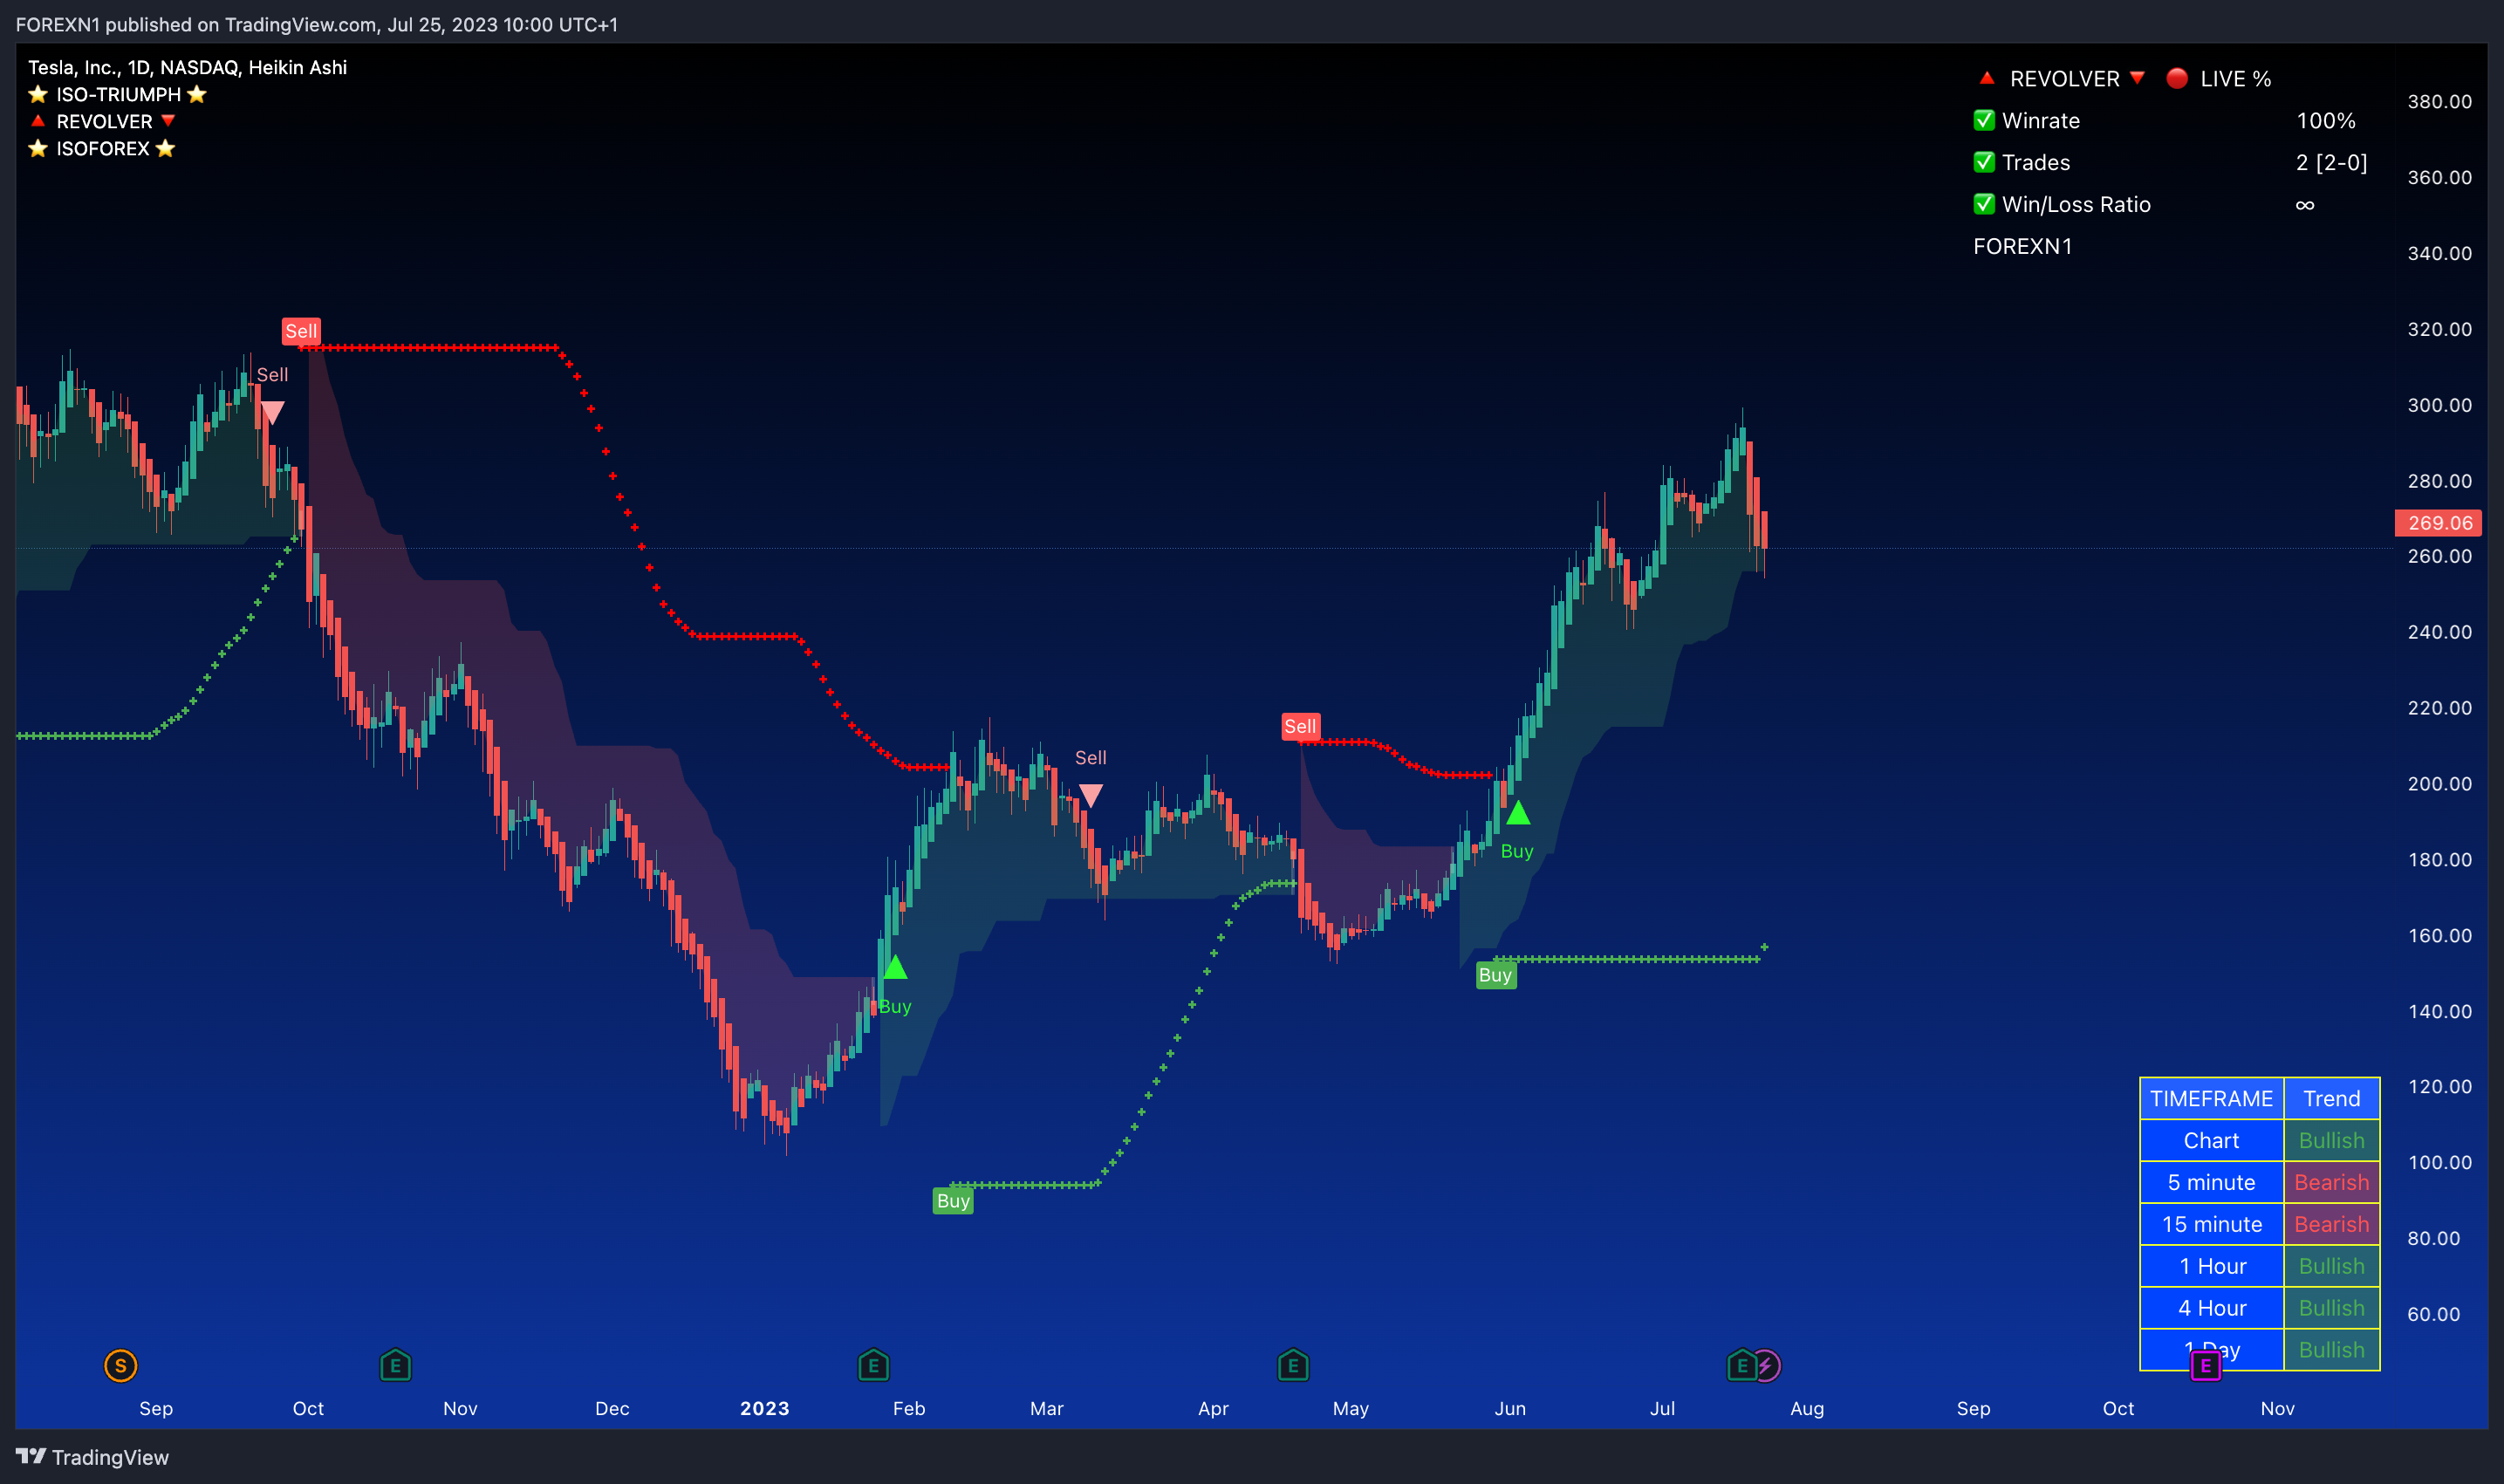
Task: Click the 60.00 price axis label
Action: [x=2433, y=1313]
